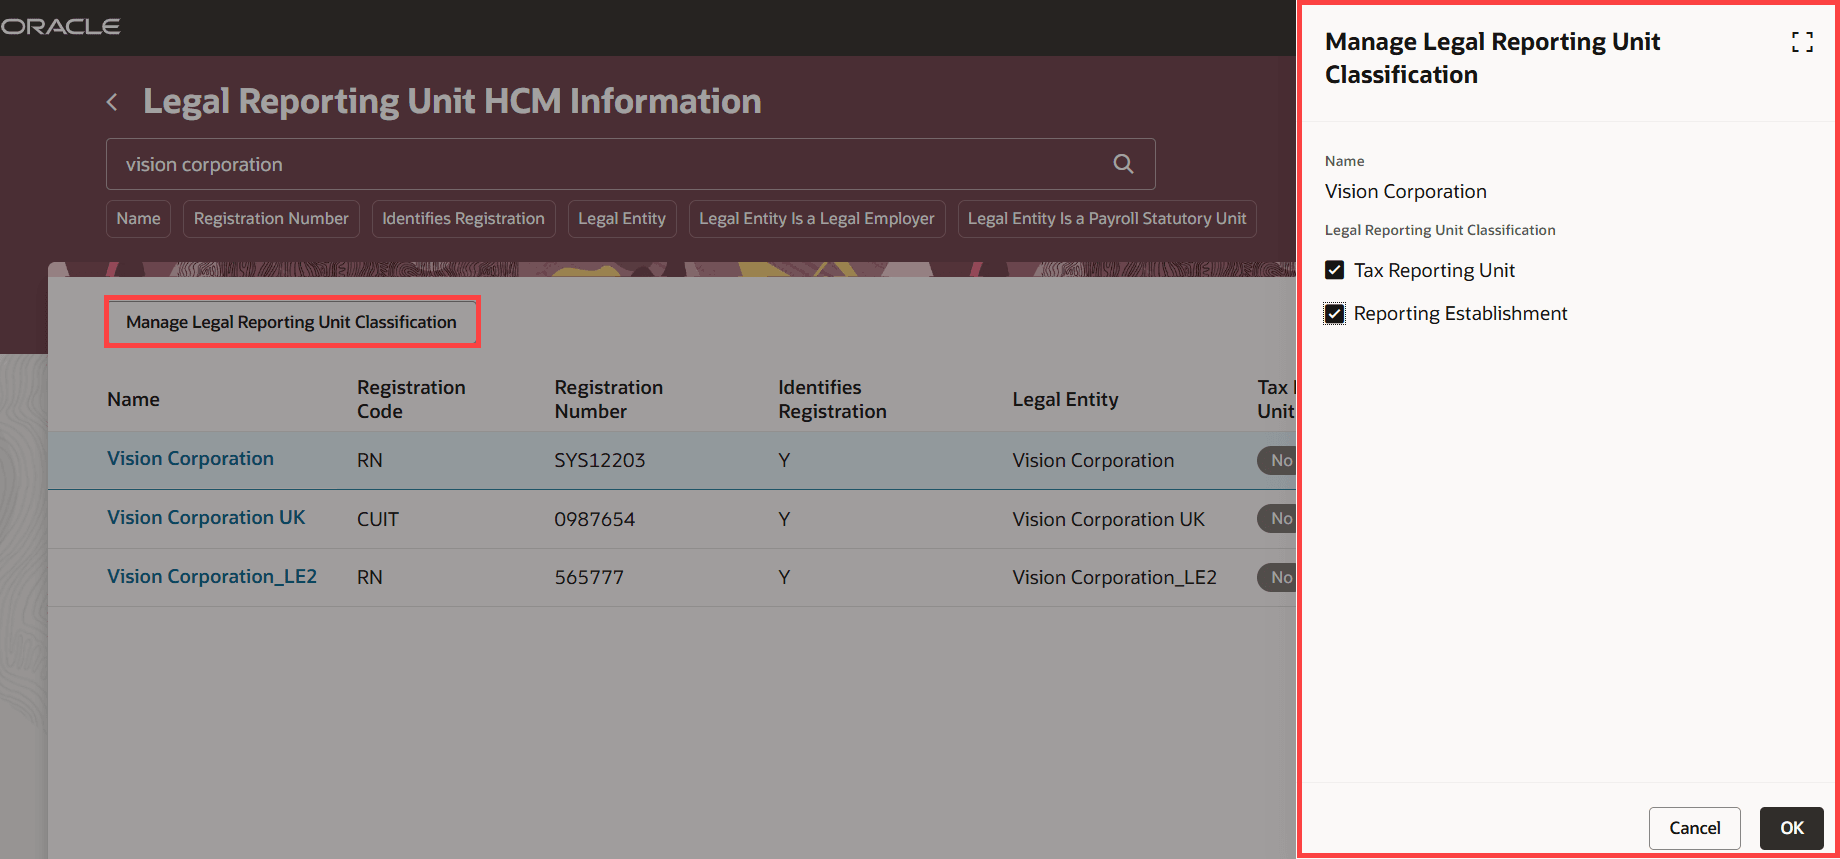Click the Oracle logo

point(60,27)
